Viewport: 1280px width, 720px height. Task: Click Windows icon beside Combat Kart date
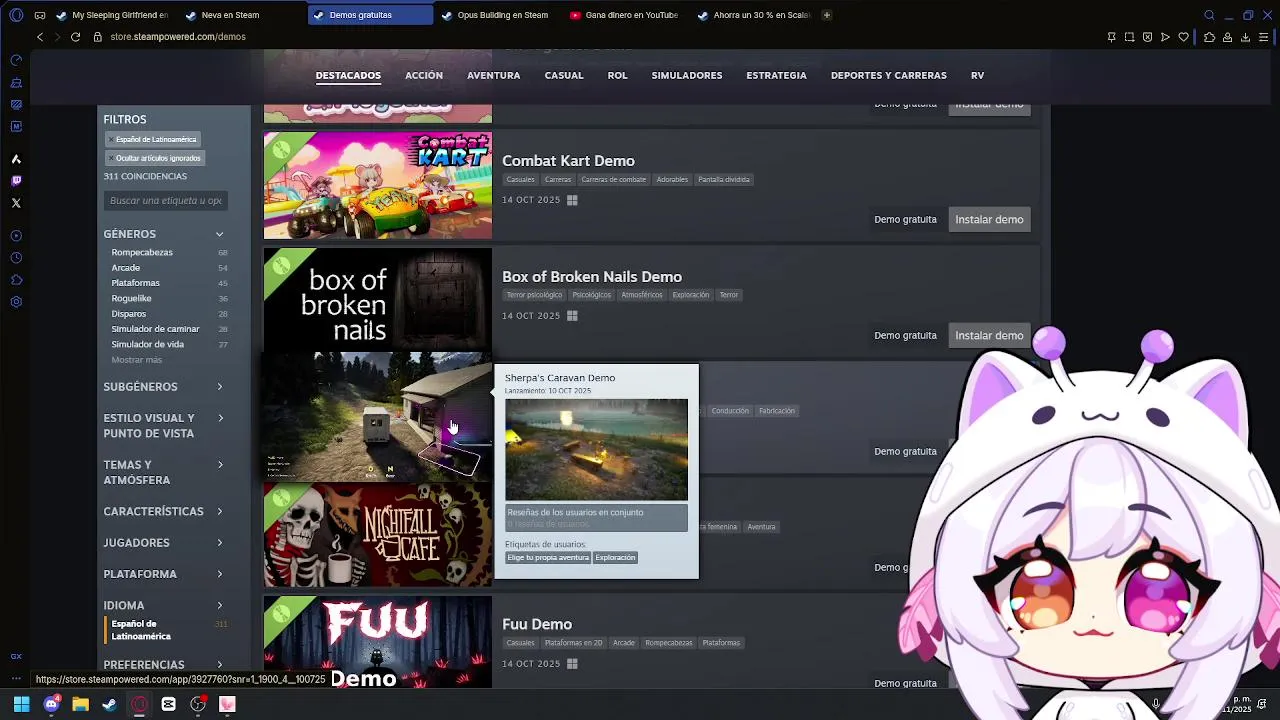(x=572, y=200)
